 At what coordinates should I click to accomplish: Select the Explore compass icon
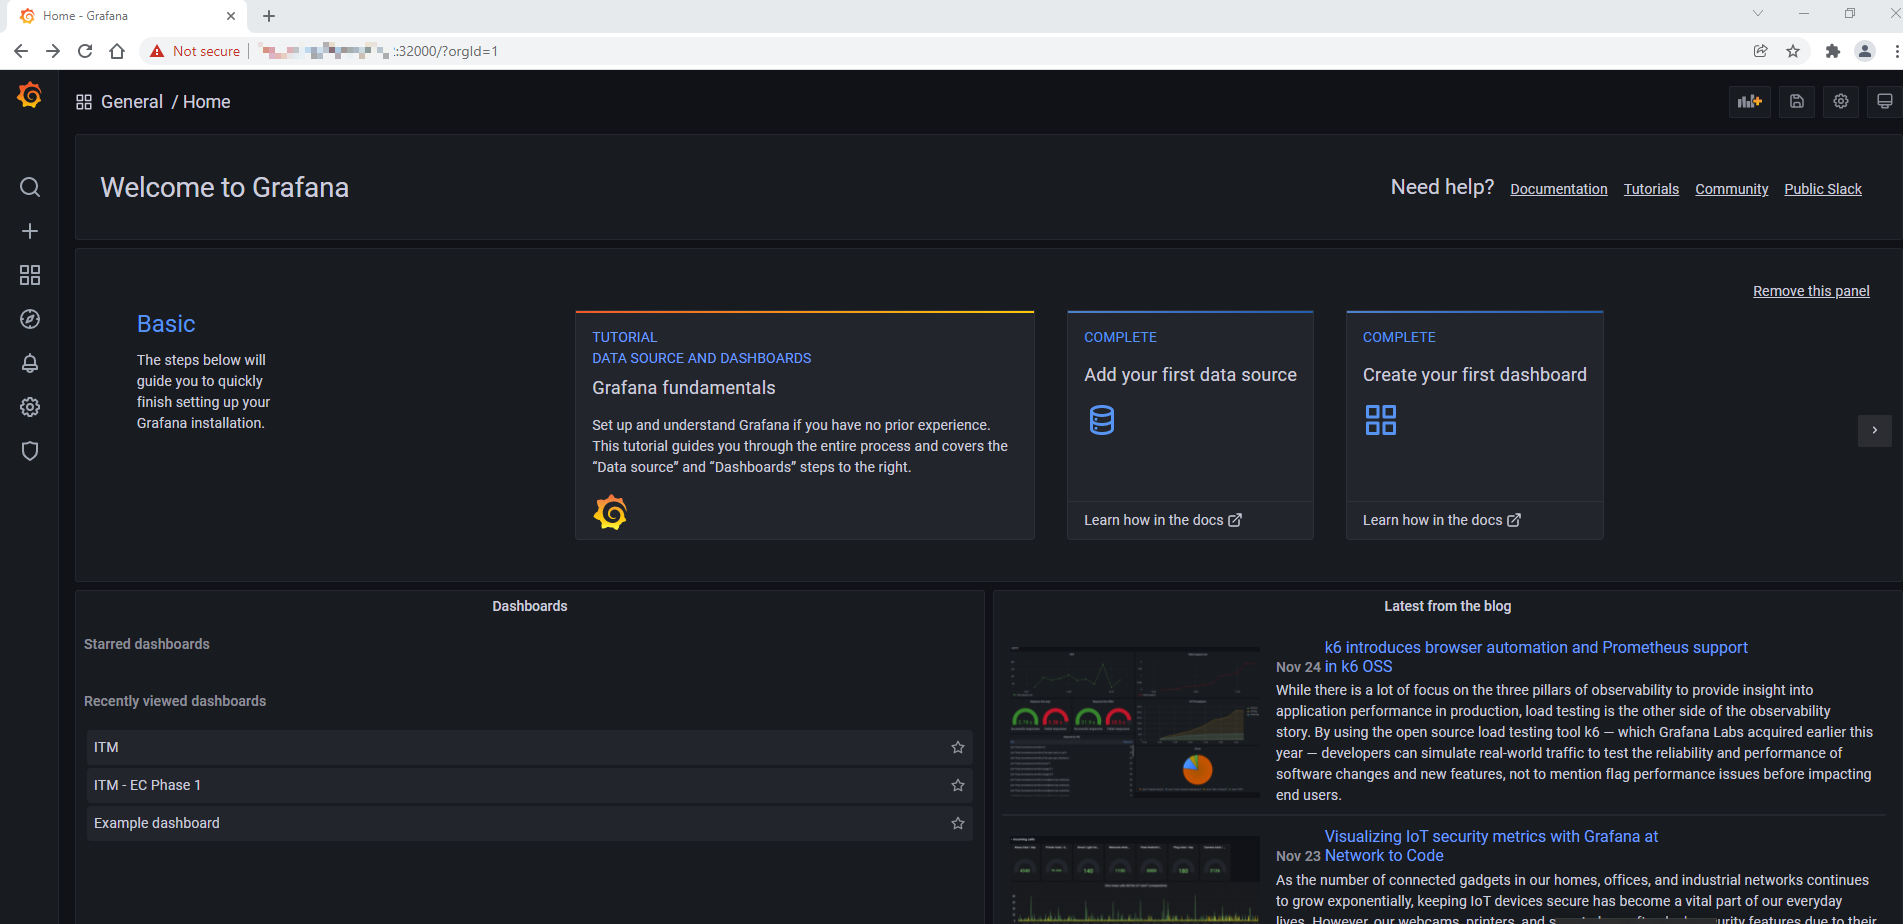tap(30, 319)
